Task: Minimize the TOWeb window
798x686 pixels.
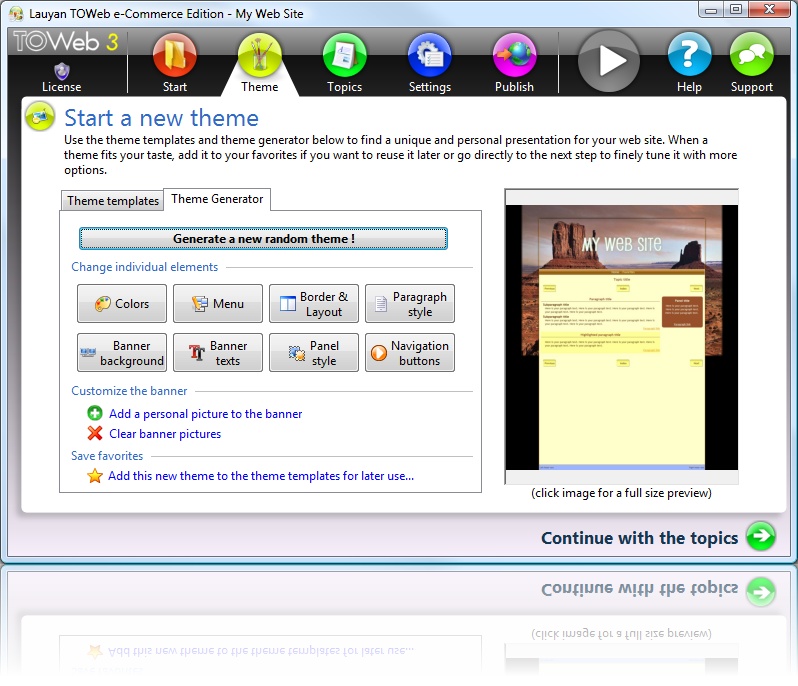Action: pos(711,10)
